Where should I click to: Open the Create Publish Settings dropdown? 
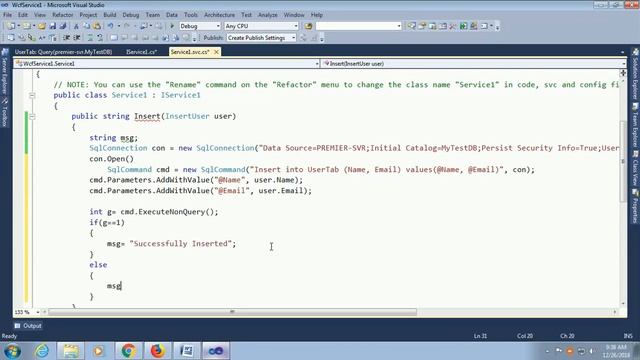[293, 38]
